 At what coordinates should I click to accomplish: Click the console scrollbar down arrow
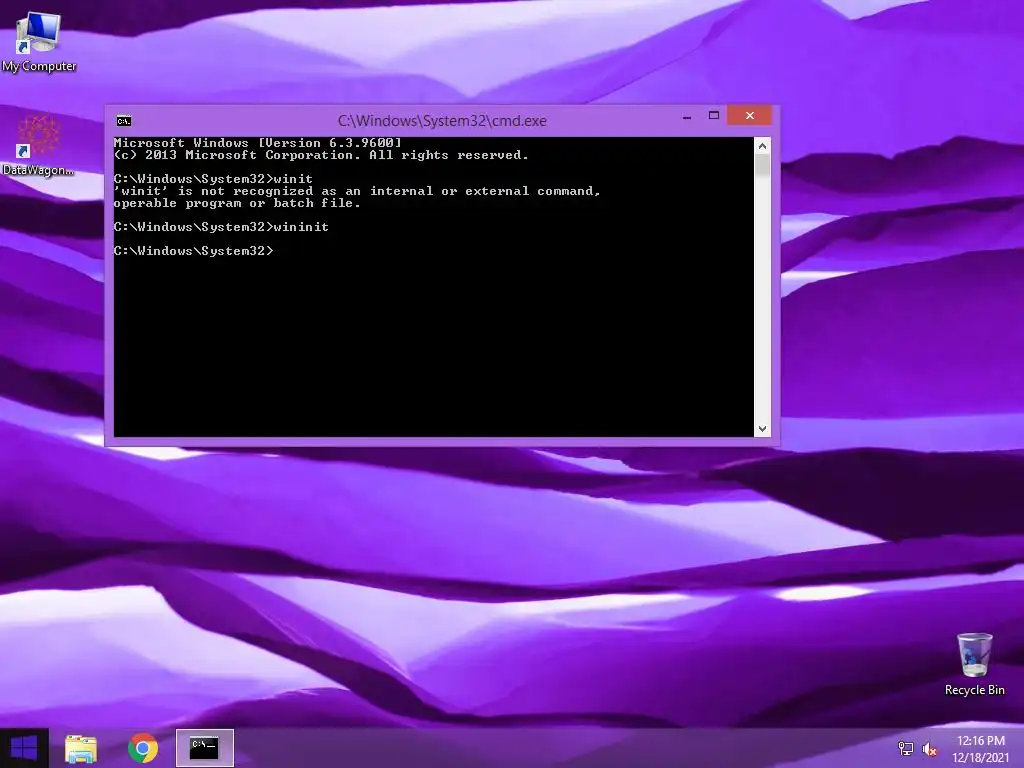pos(762,428)
